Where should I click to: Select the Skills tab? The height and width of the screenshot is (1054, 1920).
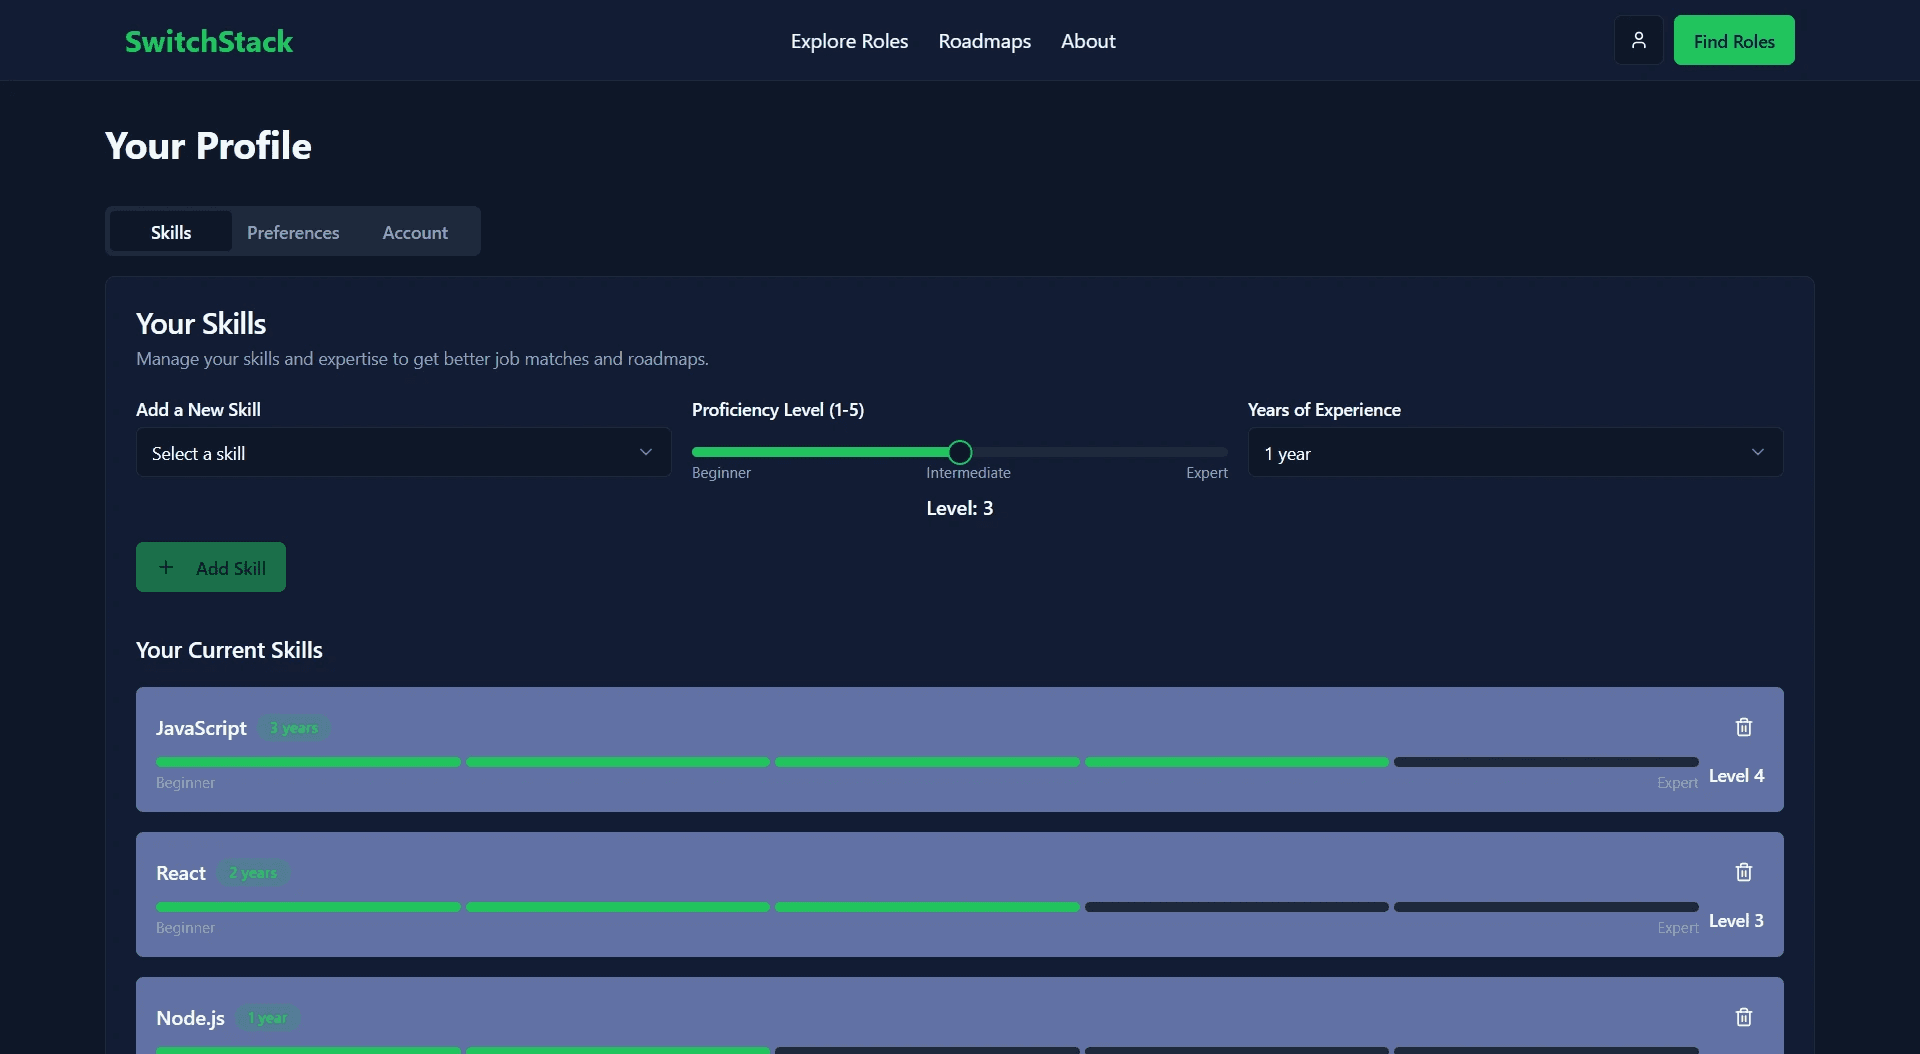170,231
